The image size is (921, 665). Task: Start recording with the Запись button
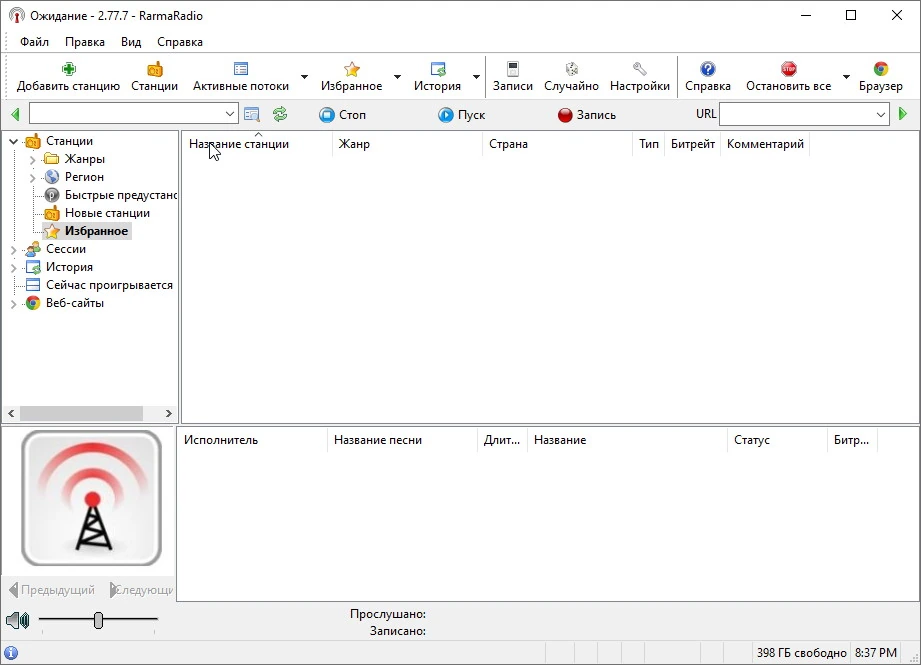pyautogui.click(x=587, y=115)
